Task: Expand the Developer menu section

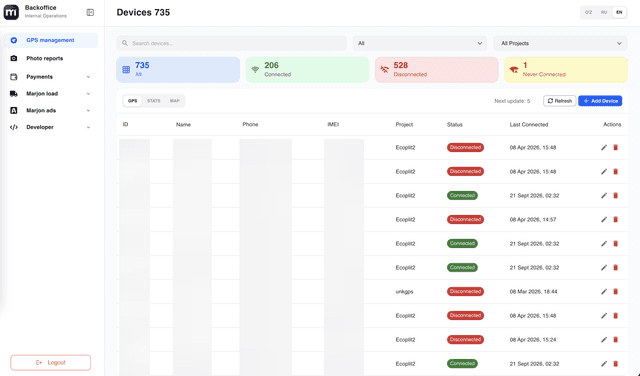Action: pyautogui.click(x=51, y=127)
